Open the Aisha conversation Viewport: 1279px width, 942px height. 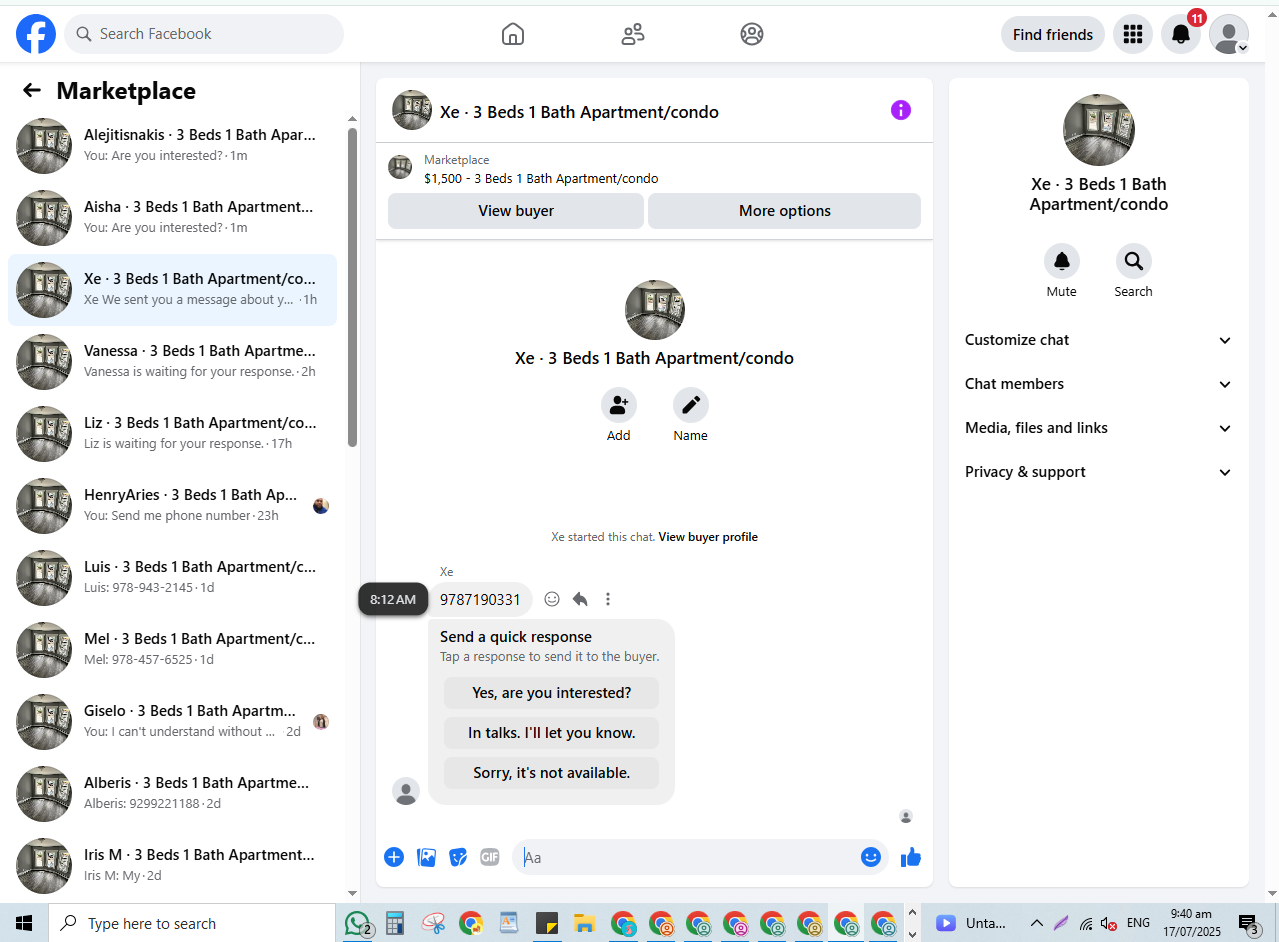pyautogui.click(x=173, y=218)
